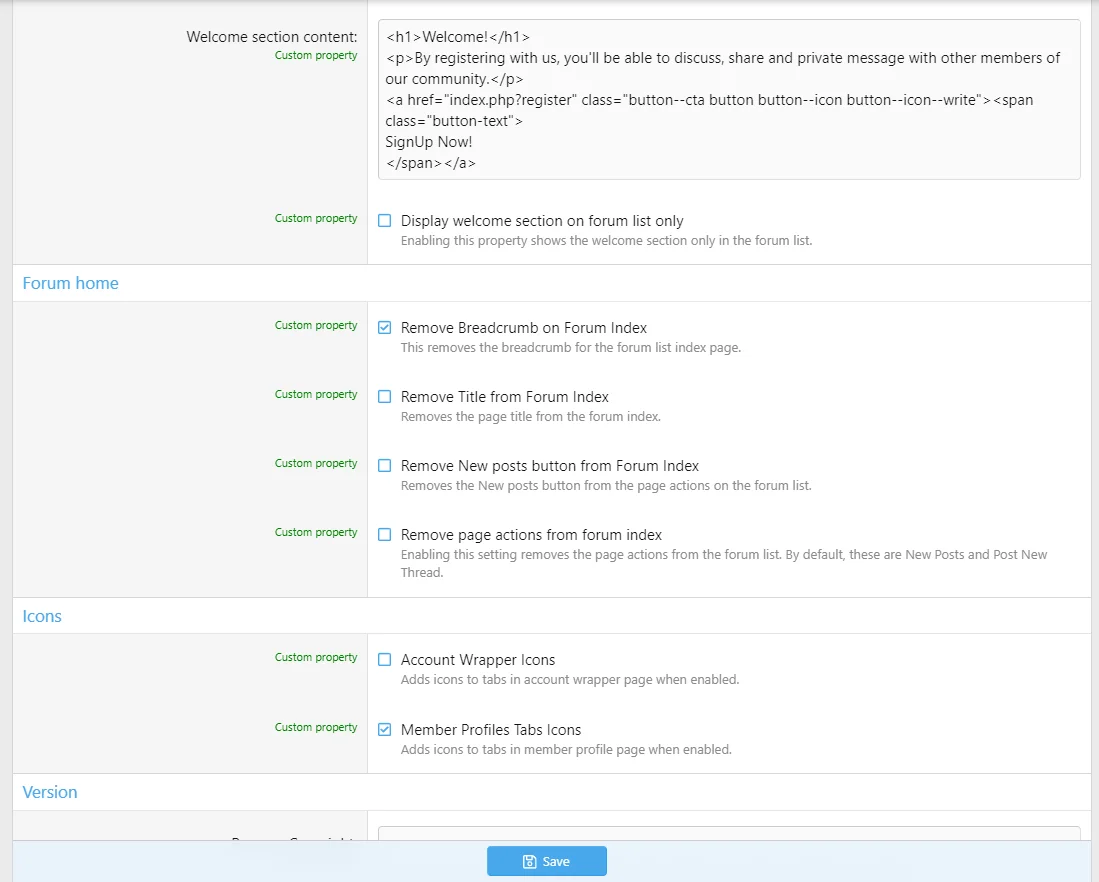Click the floppy disk icon on Save
Screen dimensions: 1099x882
tap(530, 862)
